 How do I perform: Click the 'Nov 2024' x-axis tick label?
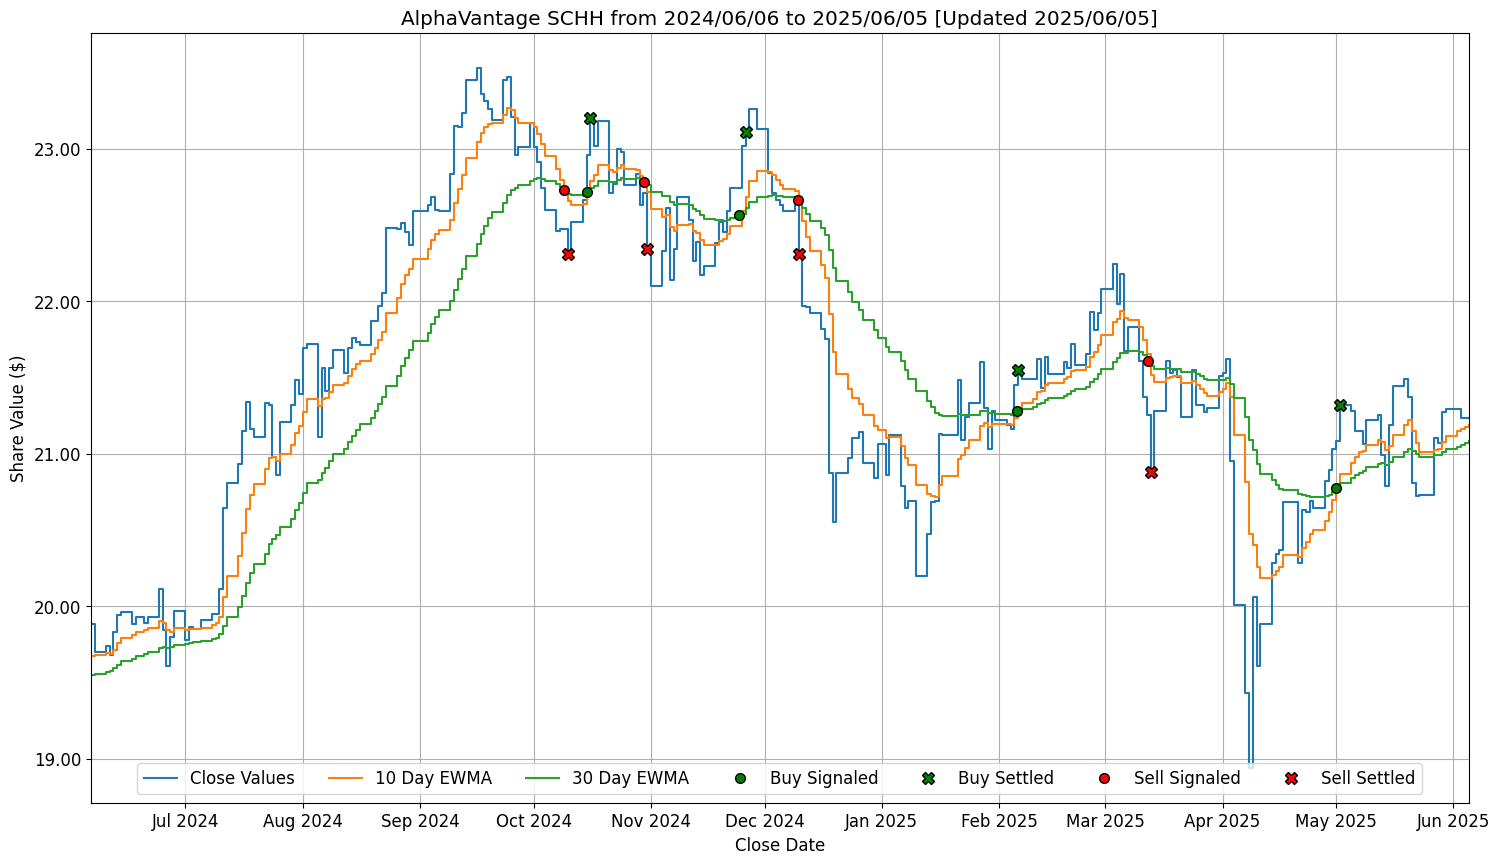[652, 821]
